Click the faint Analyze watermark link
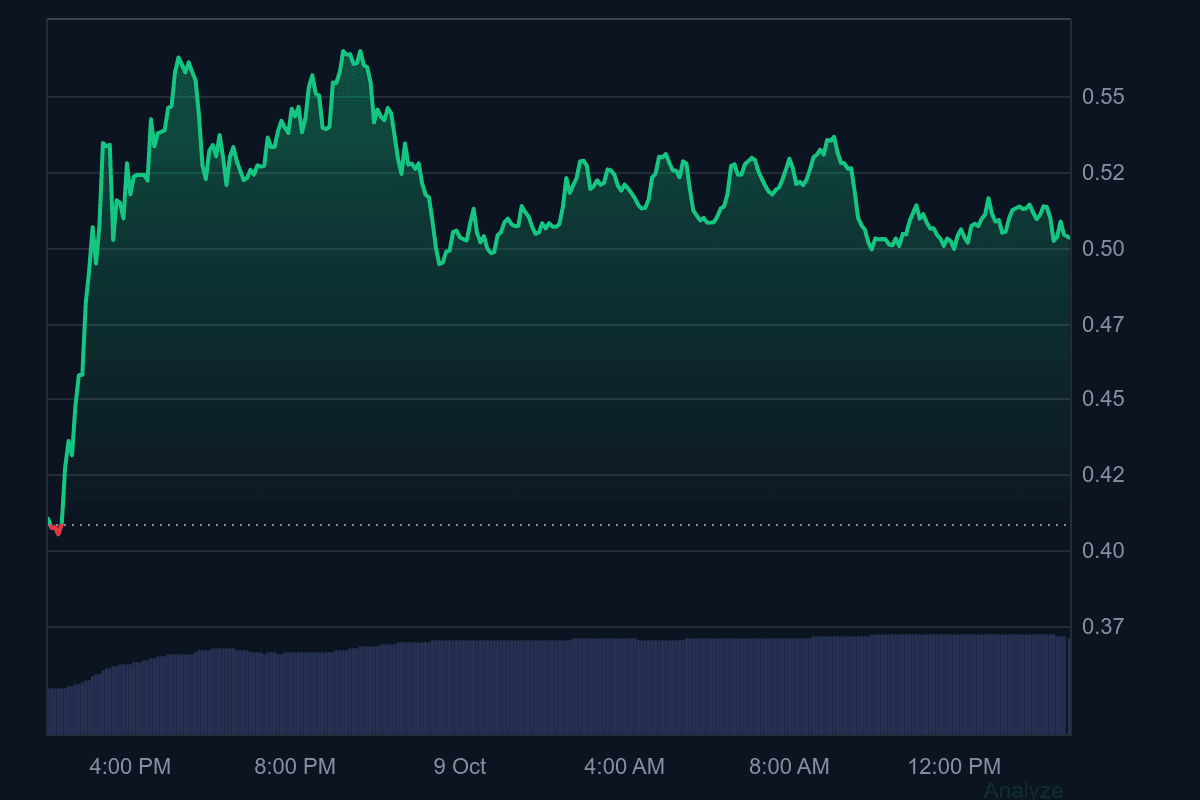The height and width of the screenshot is (800, 1200). 1023,790
